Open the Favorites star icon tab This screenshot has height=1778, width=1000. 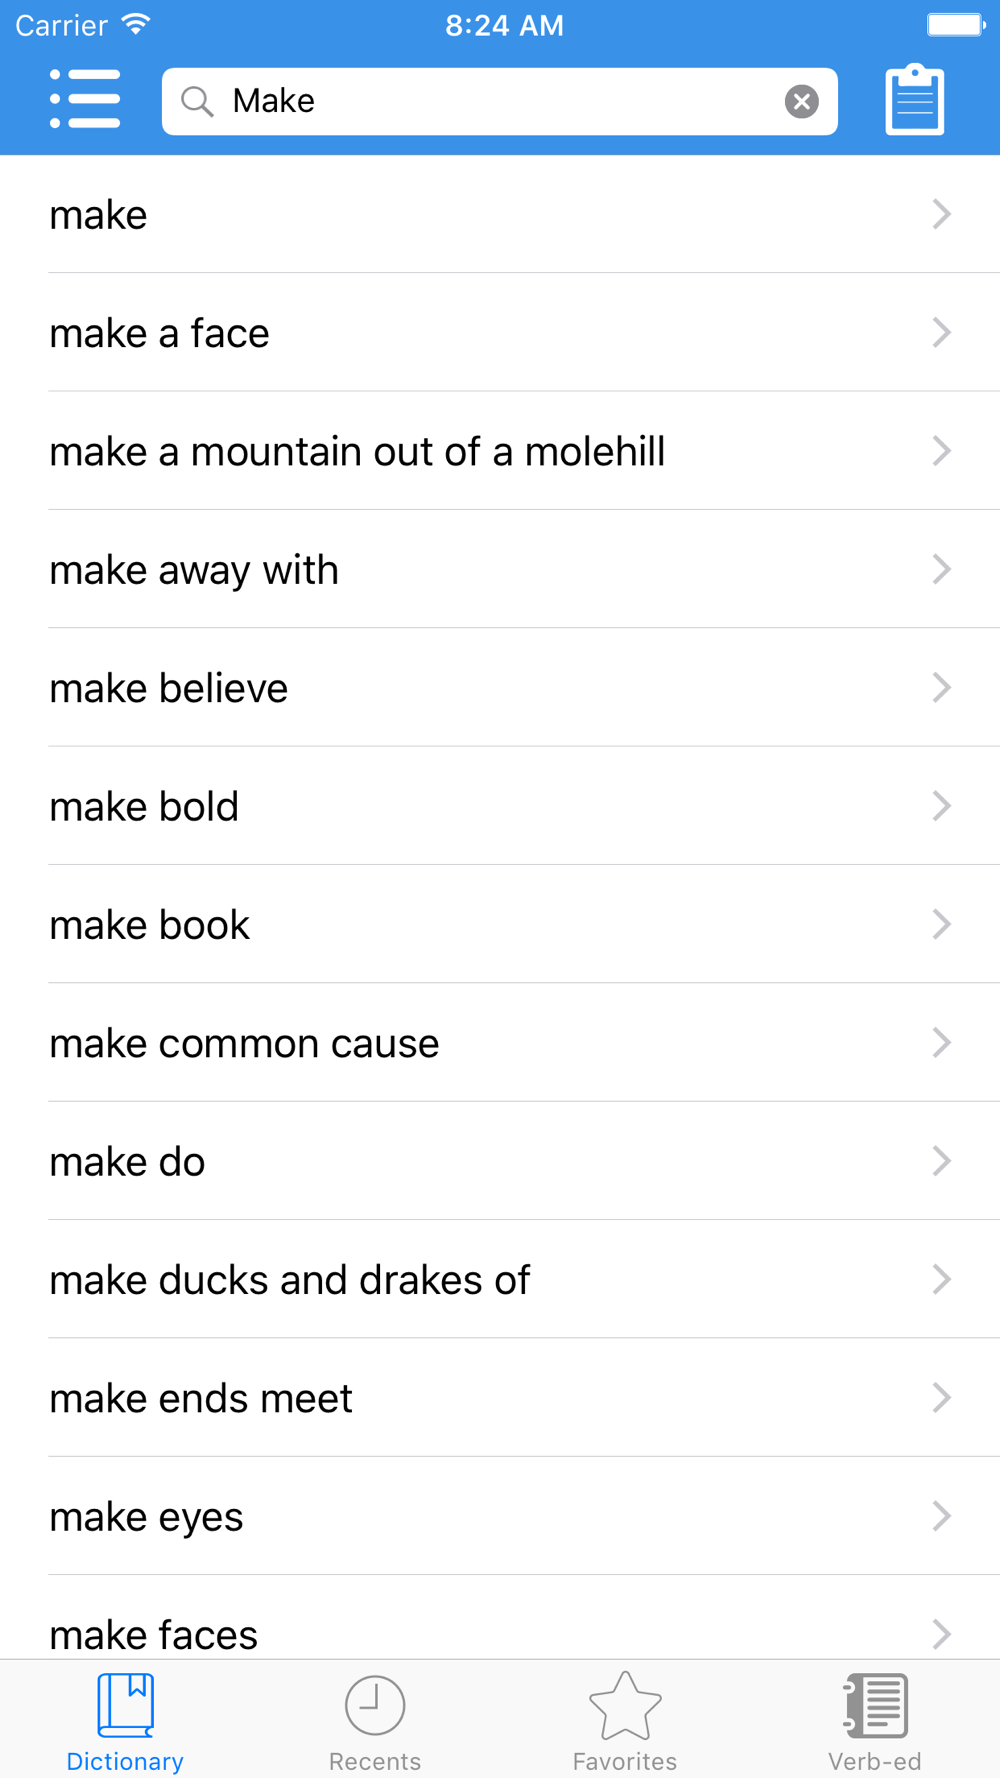point(625,1722)
